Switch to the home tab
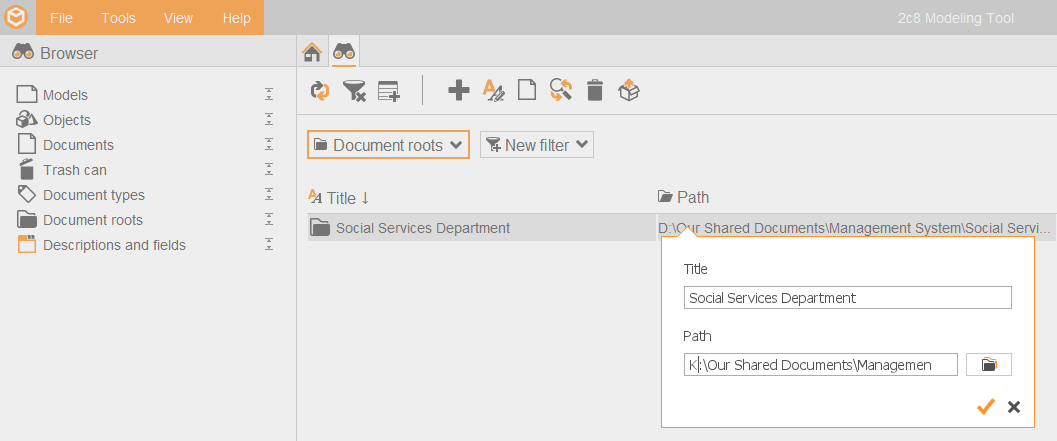Screen dimensions: 1057x441 [311, 52]
